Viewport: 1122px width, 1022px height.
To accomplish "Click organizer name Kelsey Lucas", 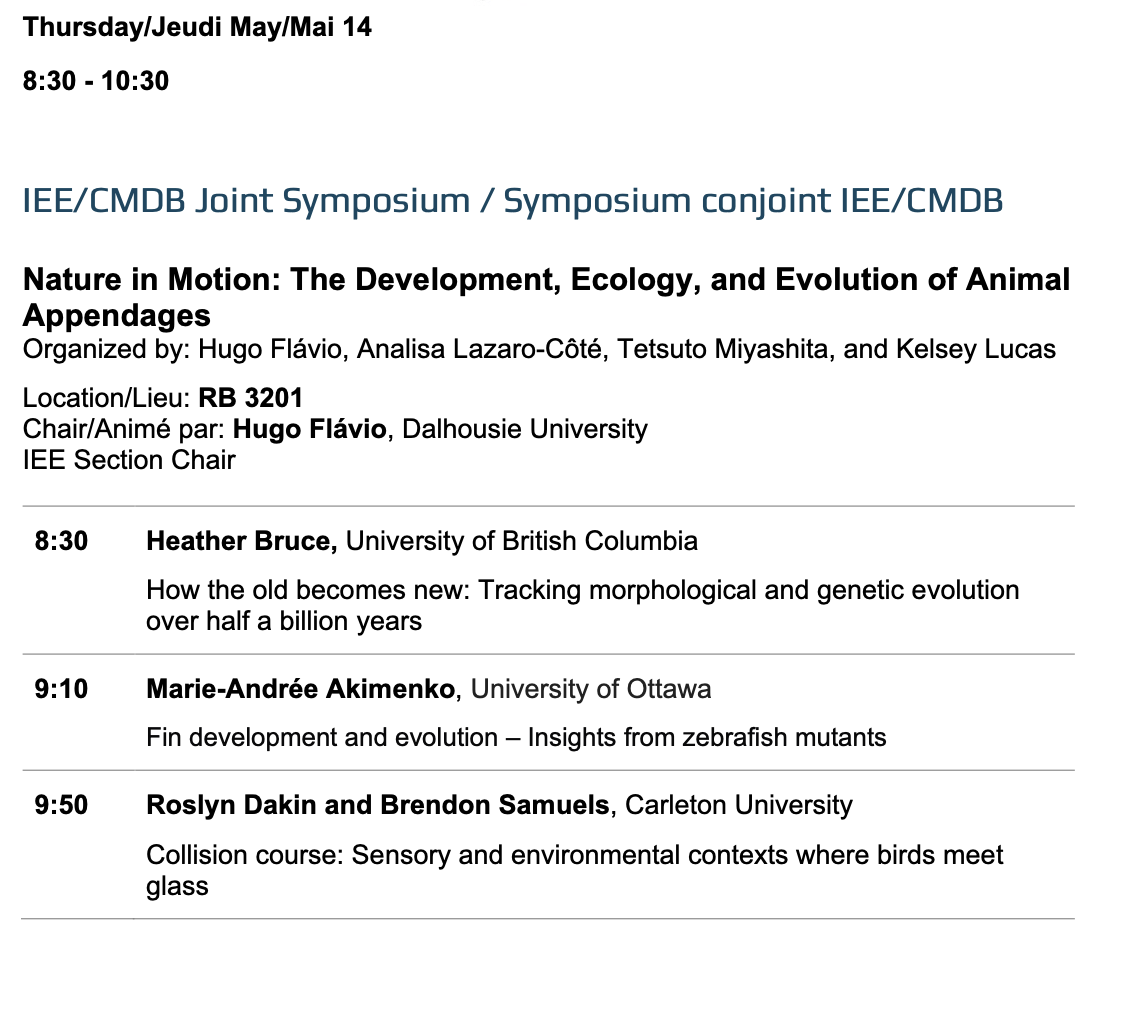I will coord(976,349).
